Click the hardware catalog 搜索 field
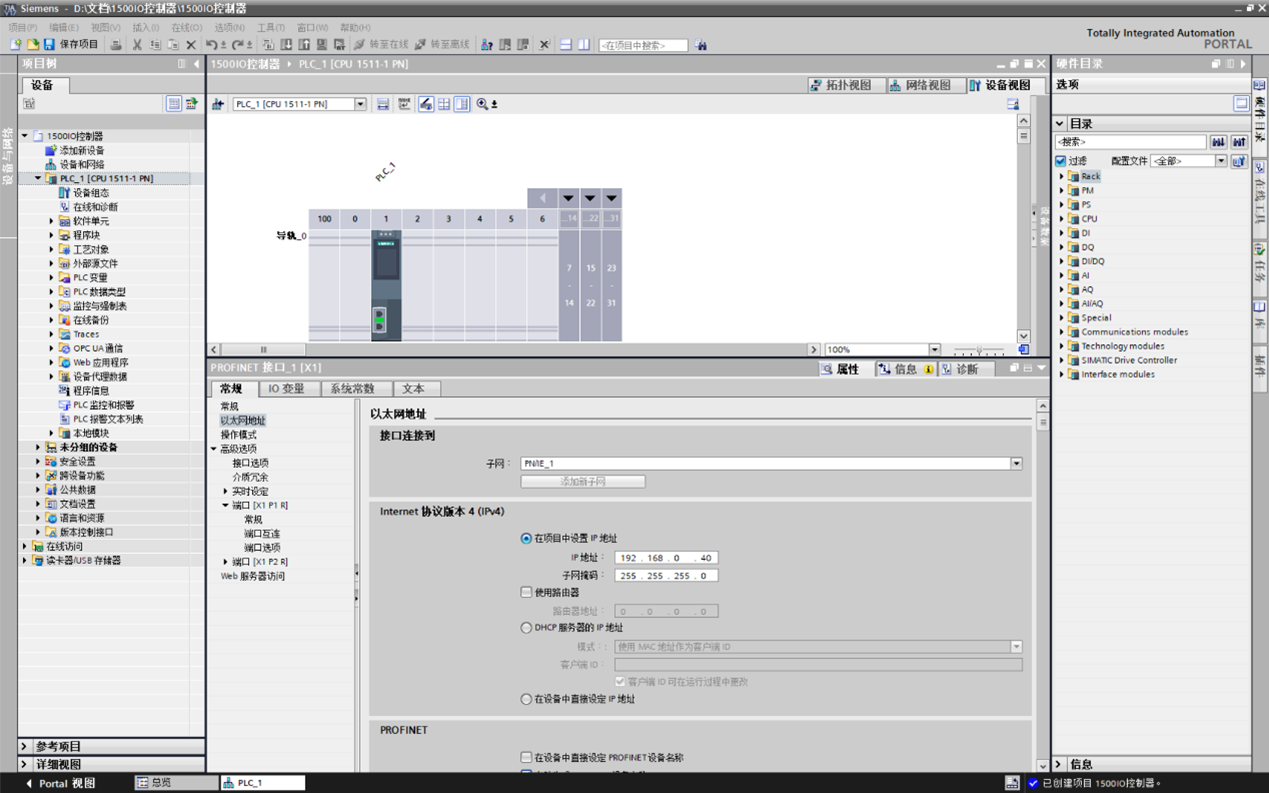 tap(1131, 142)
